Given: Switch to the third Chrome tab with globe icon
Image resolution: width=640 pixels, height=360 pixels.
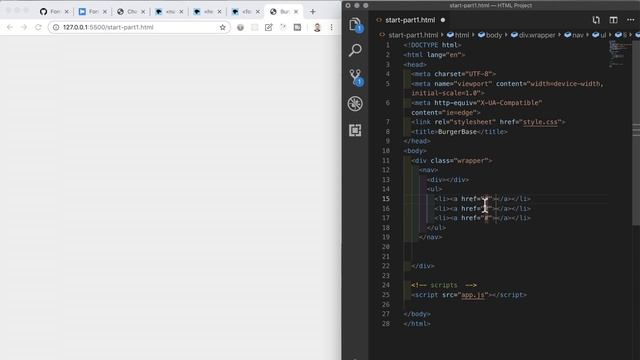Looking at the screenshot, I should point(131,12).
